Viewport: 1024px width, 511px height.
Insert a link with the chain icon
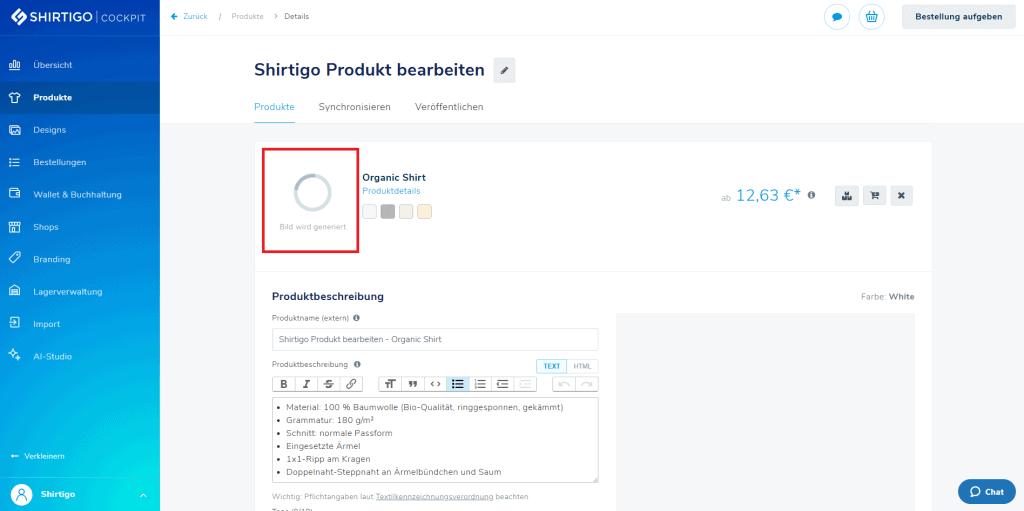pyautogui.click(x=350, y=384)
